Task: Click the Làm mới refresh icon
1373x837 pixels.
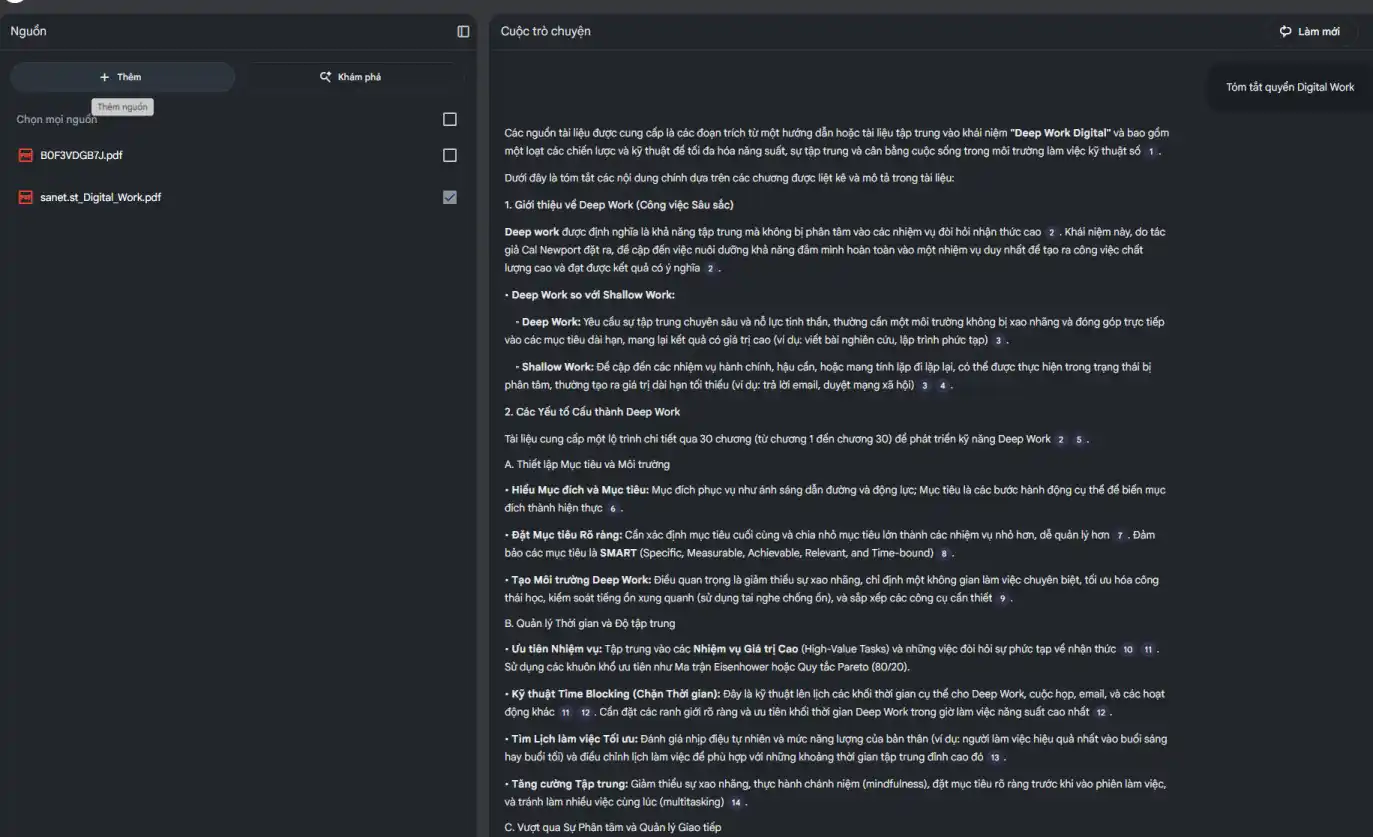Action: click(x=1285, y=32)
